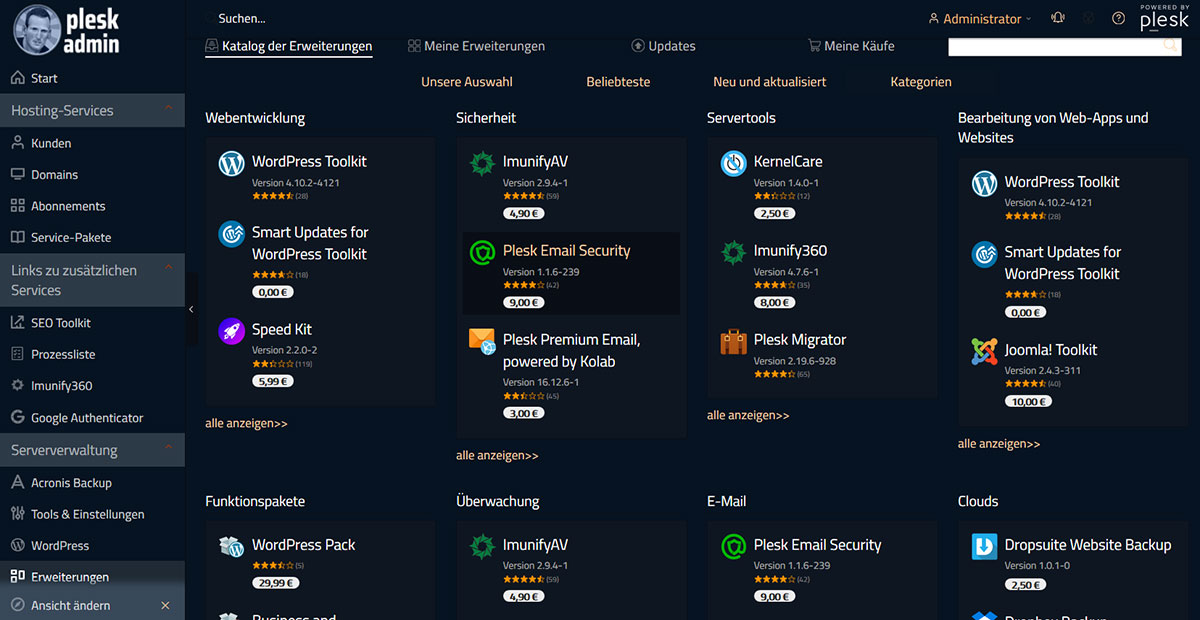Image resolution: width=1200 pixels, height=620 pixels.
Task: Click the 2,50 € price badge of KernelCare
Action: click(774, 213)
